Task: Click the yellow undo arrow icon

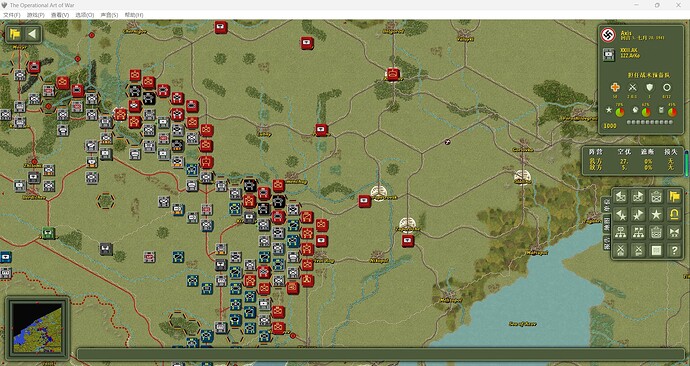Action: pyautogui.click(x=674, y=215)
